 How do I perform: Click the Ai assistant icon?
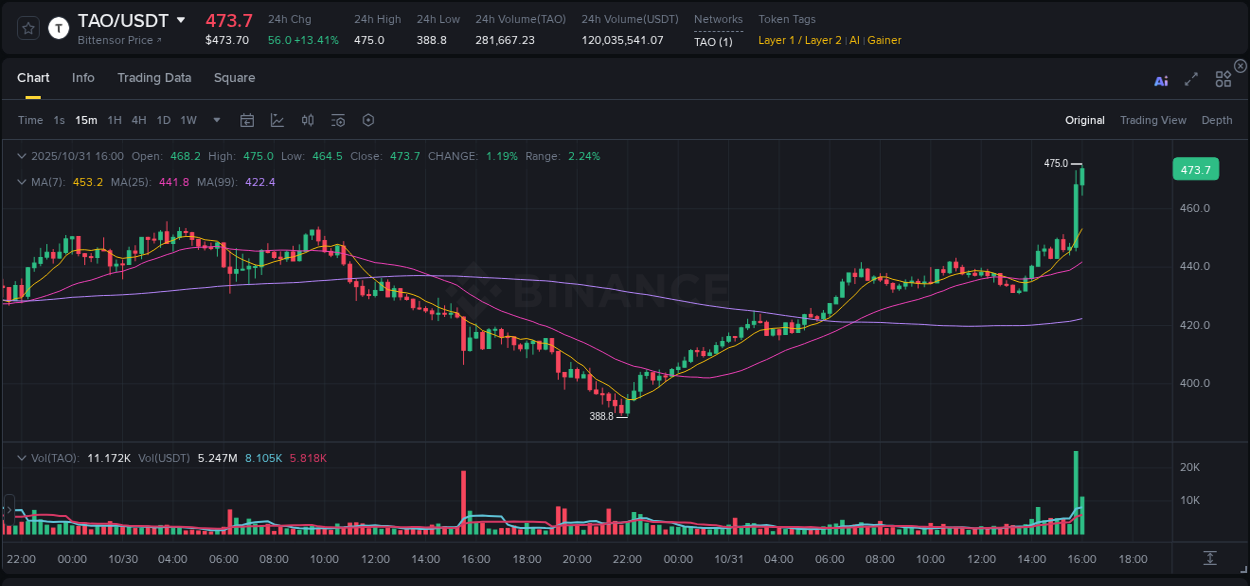[x=1161, y=79]
